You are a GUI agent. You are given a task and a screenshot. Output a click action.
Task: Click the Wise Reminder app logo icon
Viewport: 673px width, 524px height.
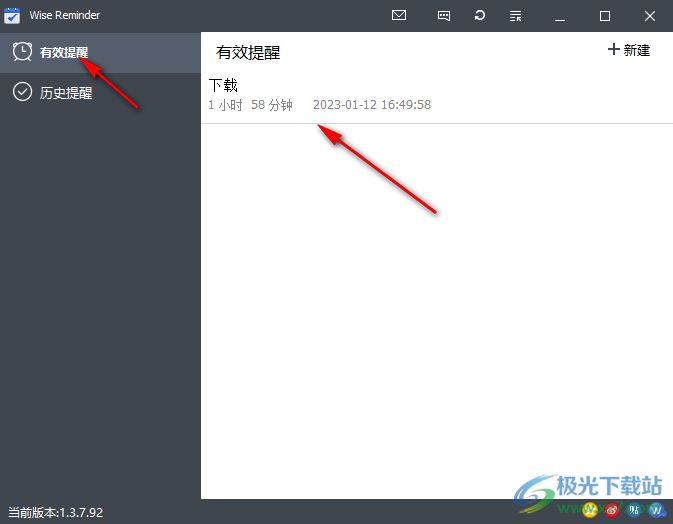(x=12, y=15)
